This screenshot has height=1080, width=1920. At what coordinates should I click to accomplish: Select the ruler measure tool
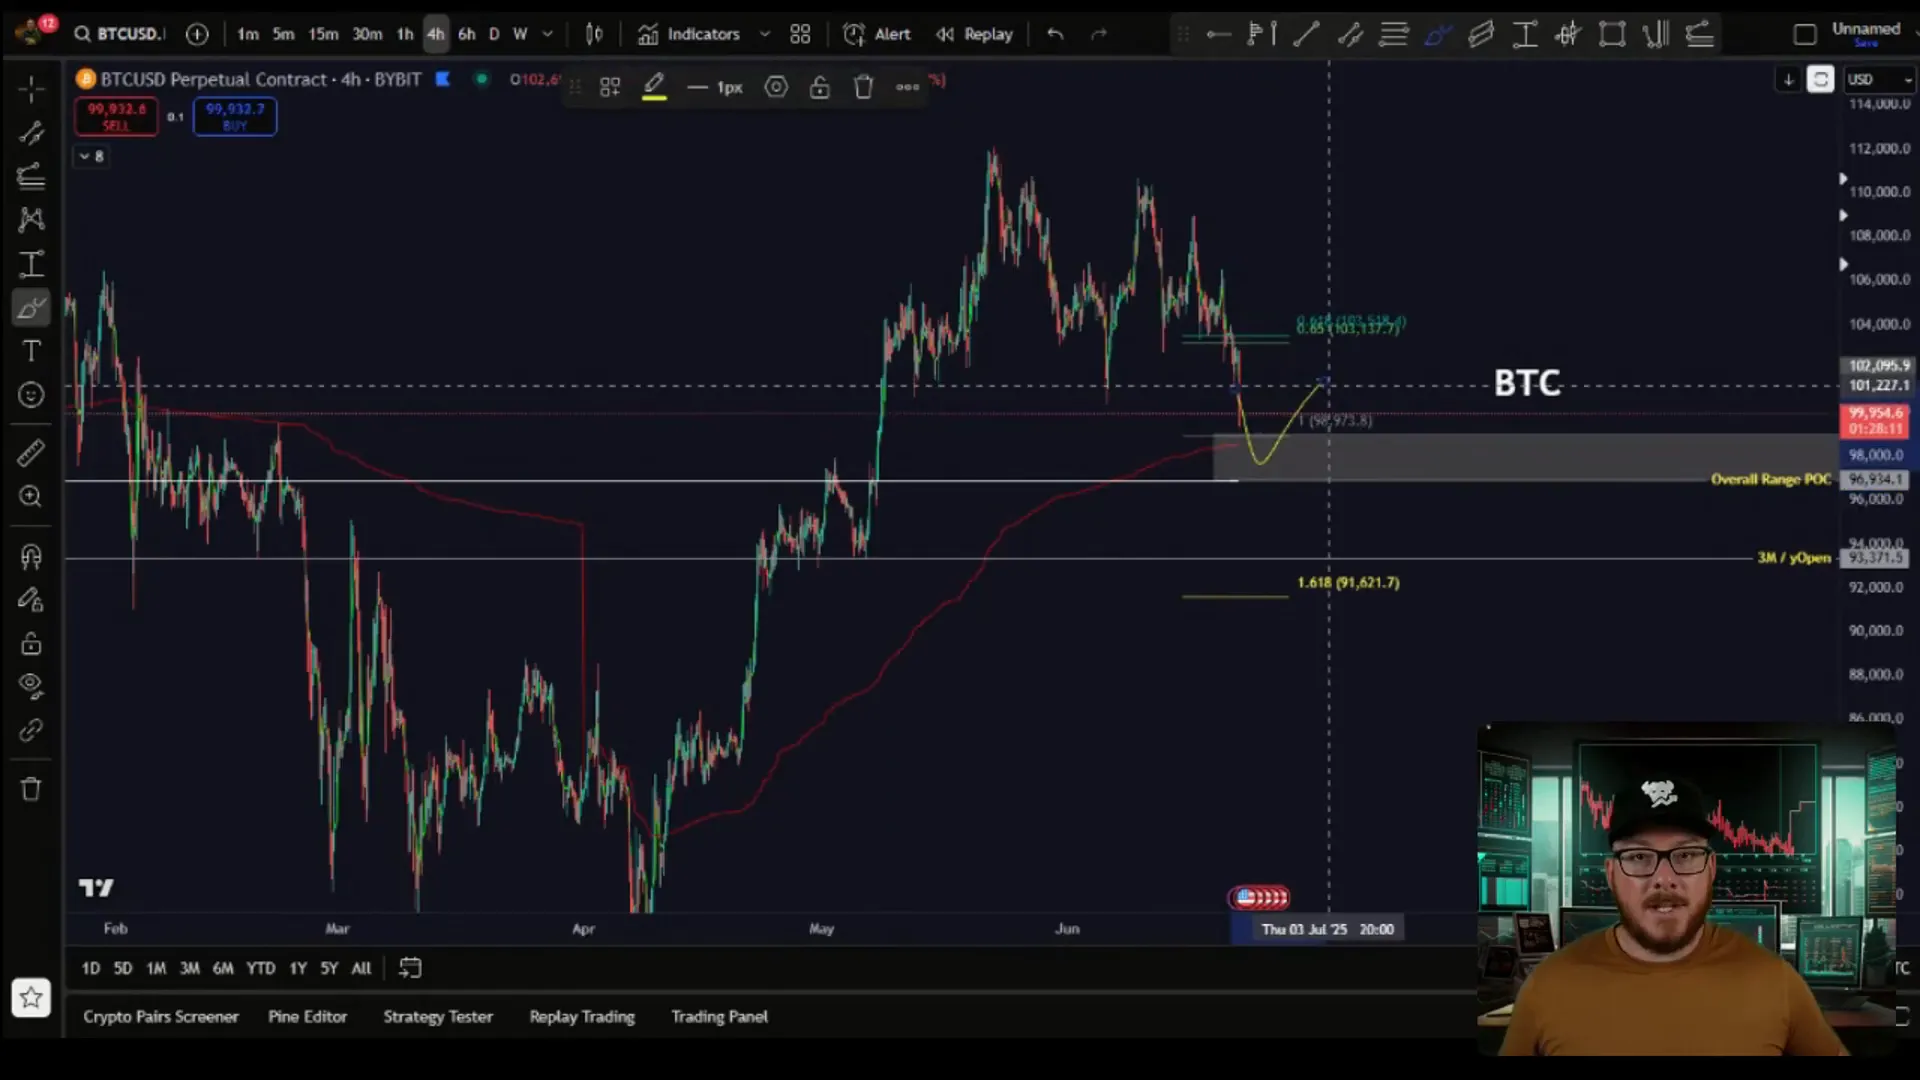tap(31, 453)
